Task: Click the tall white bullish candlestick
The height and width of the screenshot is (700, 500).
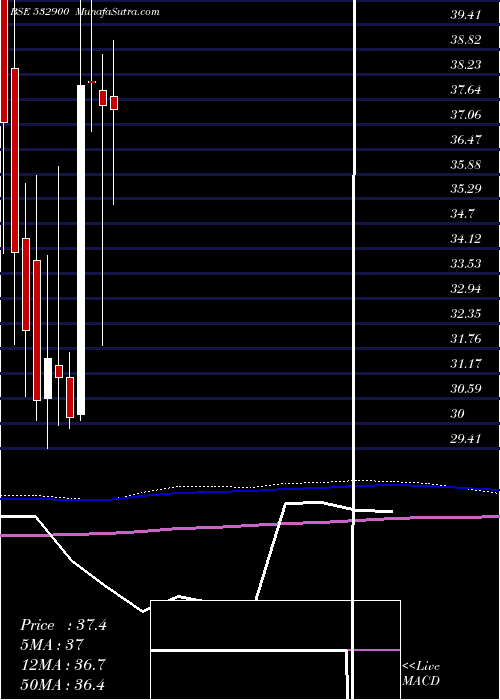Action: pyautogui.click(x=81, y=250)
